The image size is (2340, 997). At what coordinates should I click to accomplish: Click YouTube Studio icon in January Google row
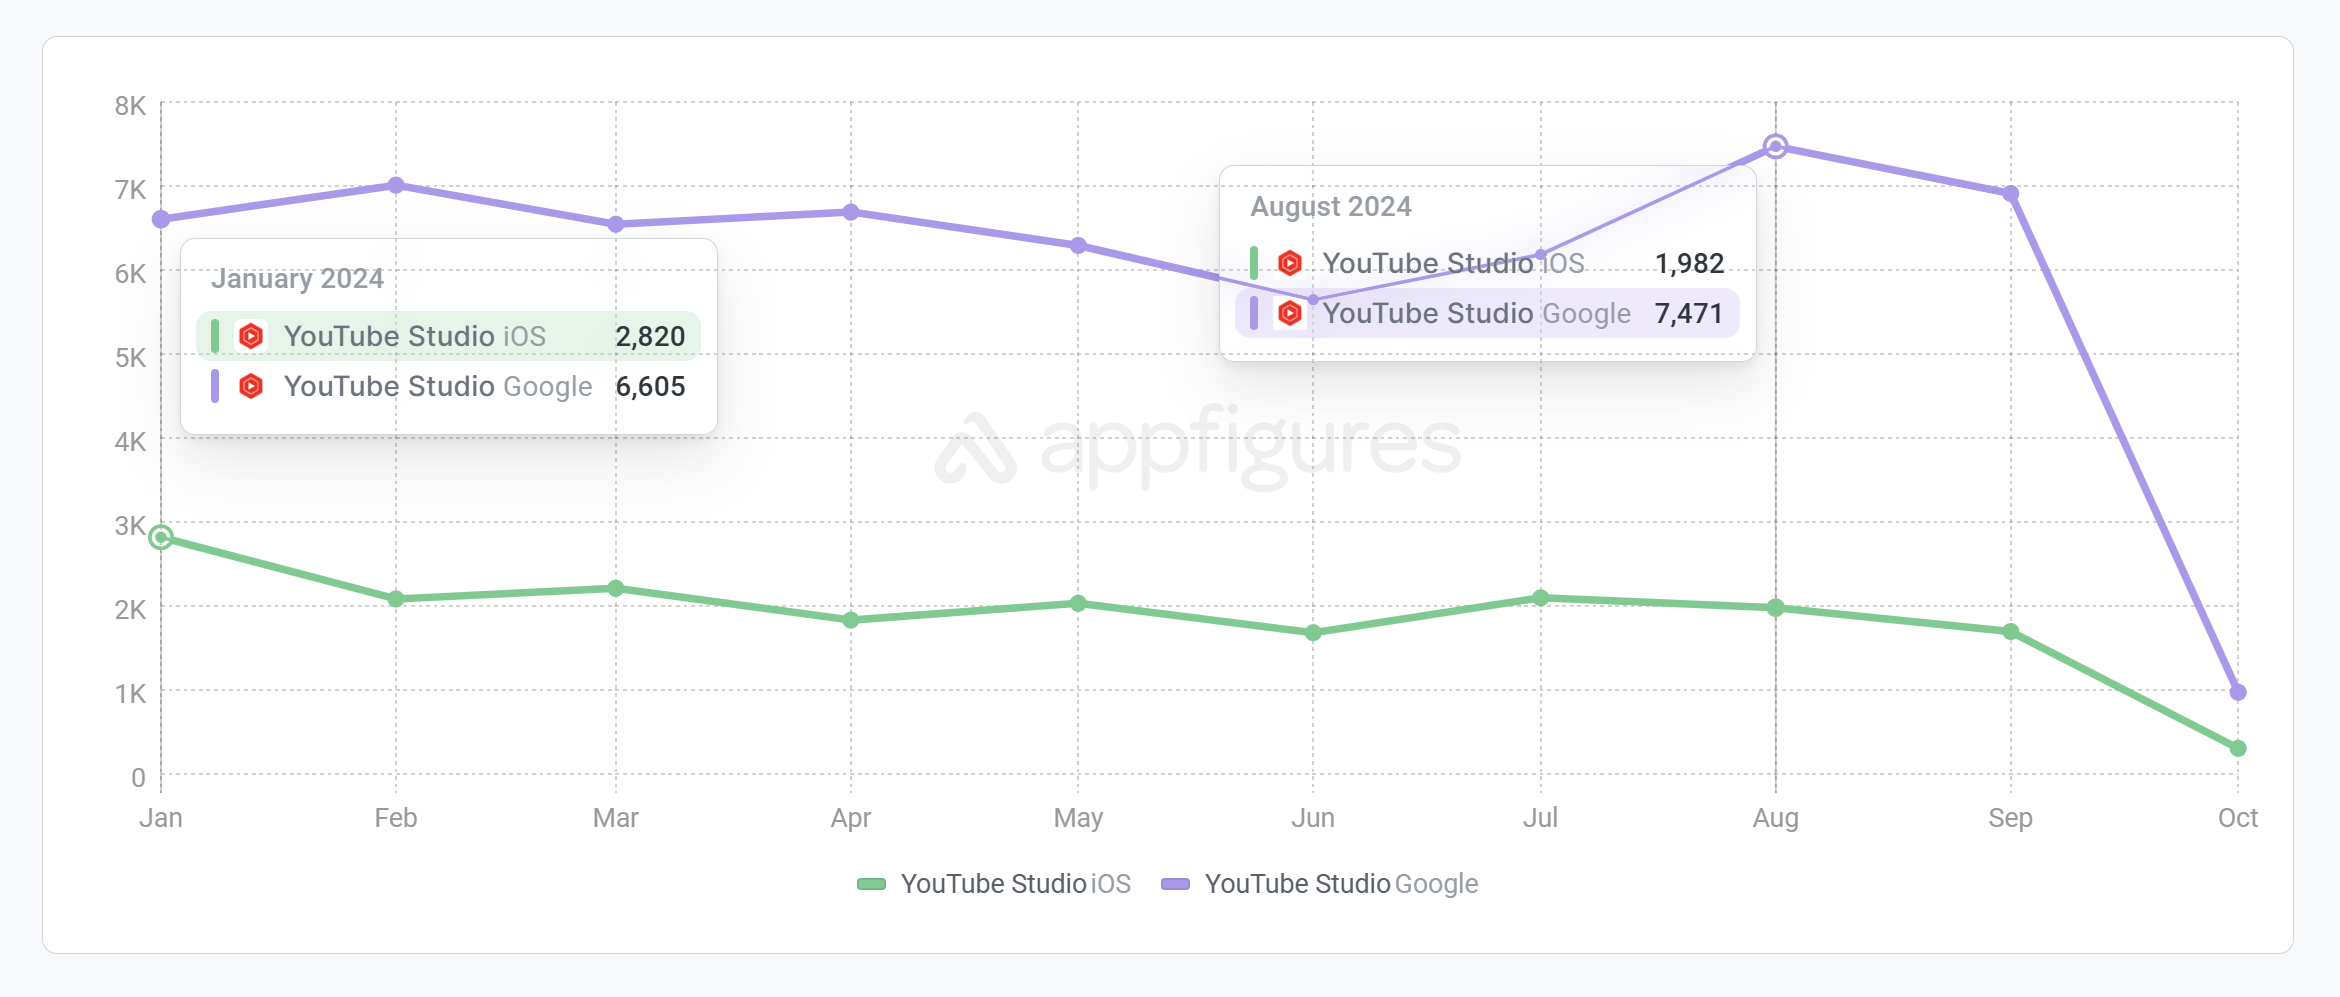251,386
